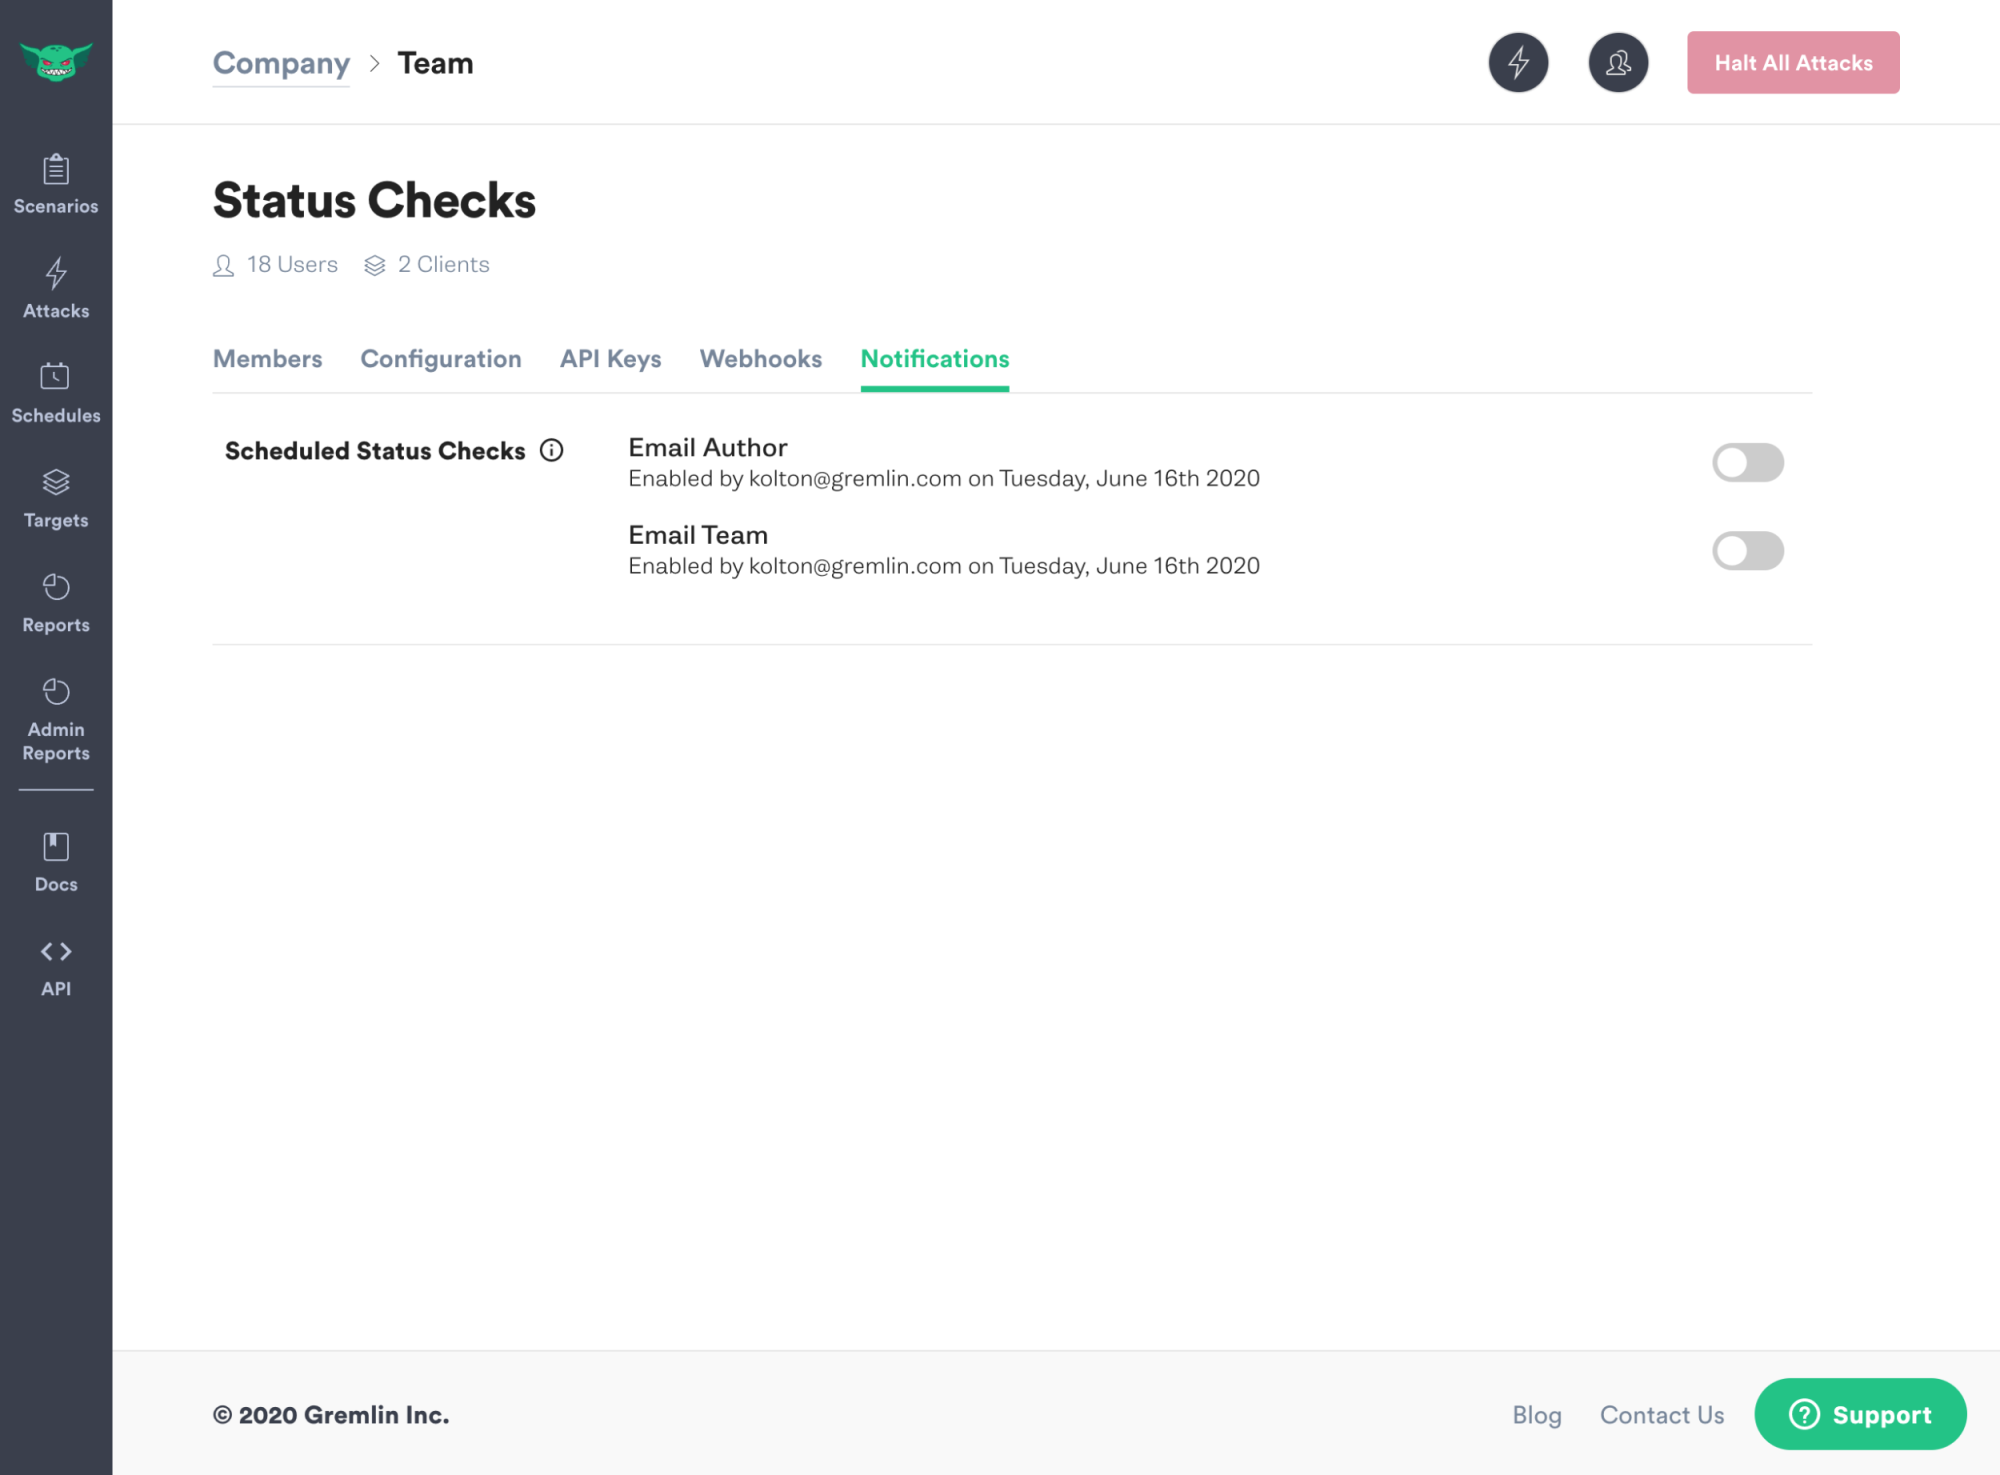2000x1475 pixels.
Task: Open the Blog footer link
Action: click(x=1537, y=1415)
